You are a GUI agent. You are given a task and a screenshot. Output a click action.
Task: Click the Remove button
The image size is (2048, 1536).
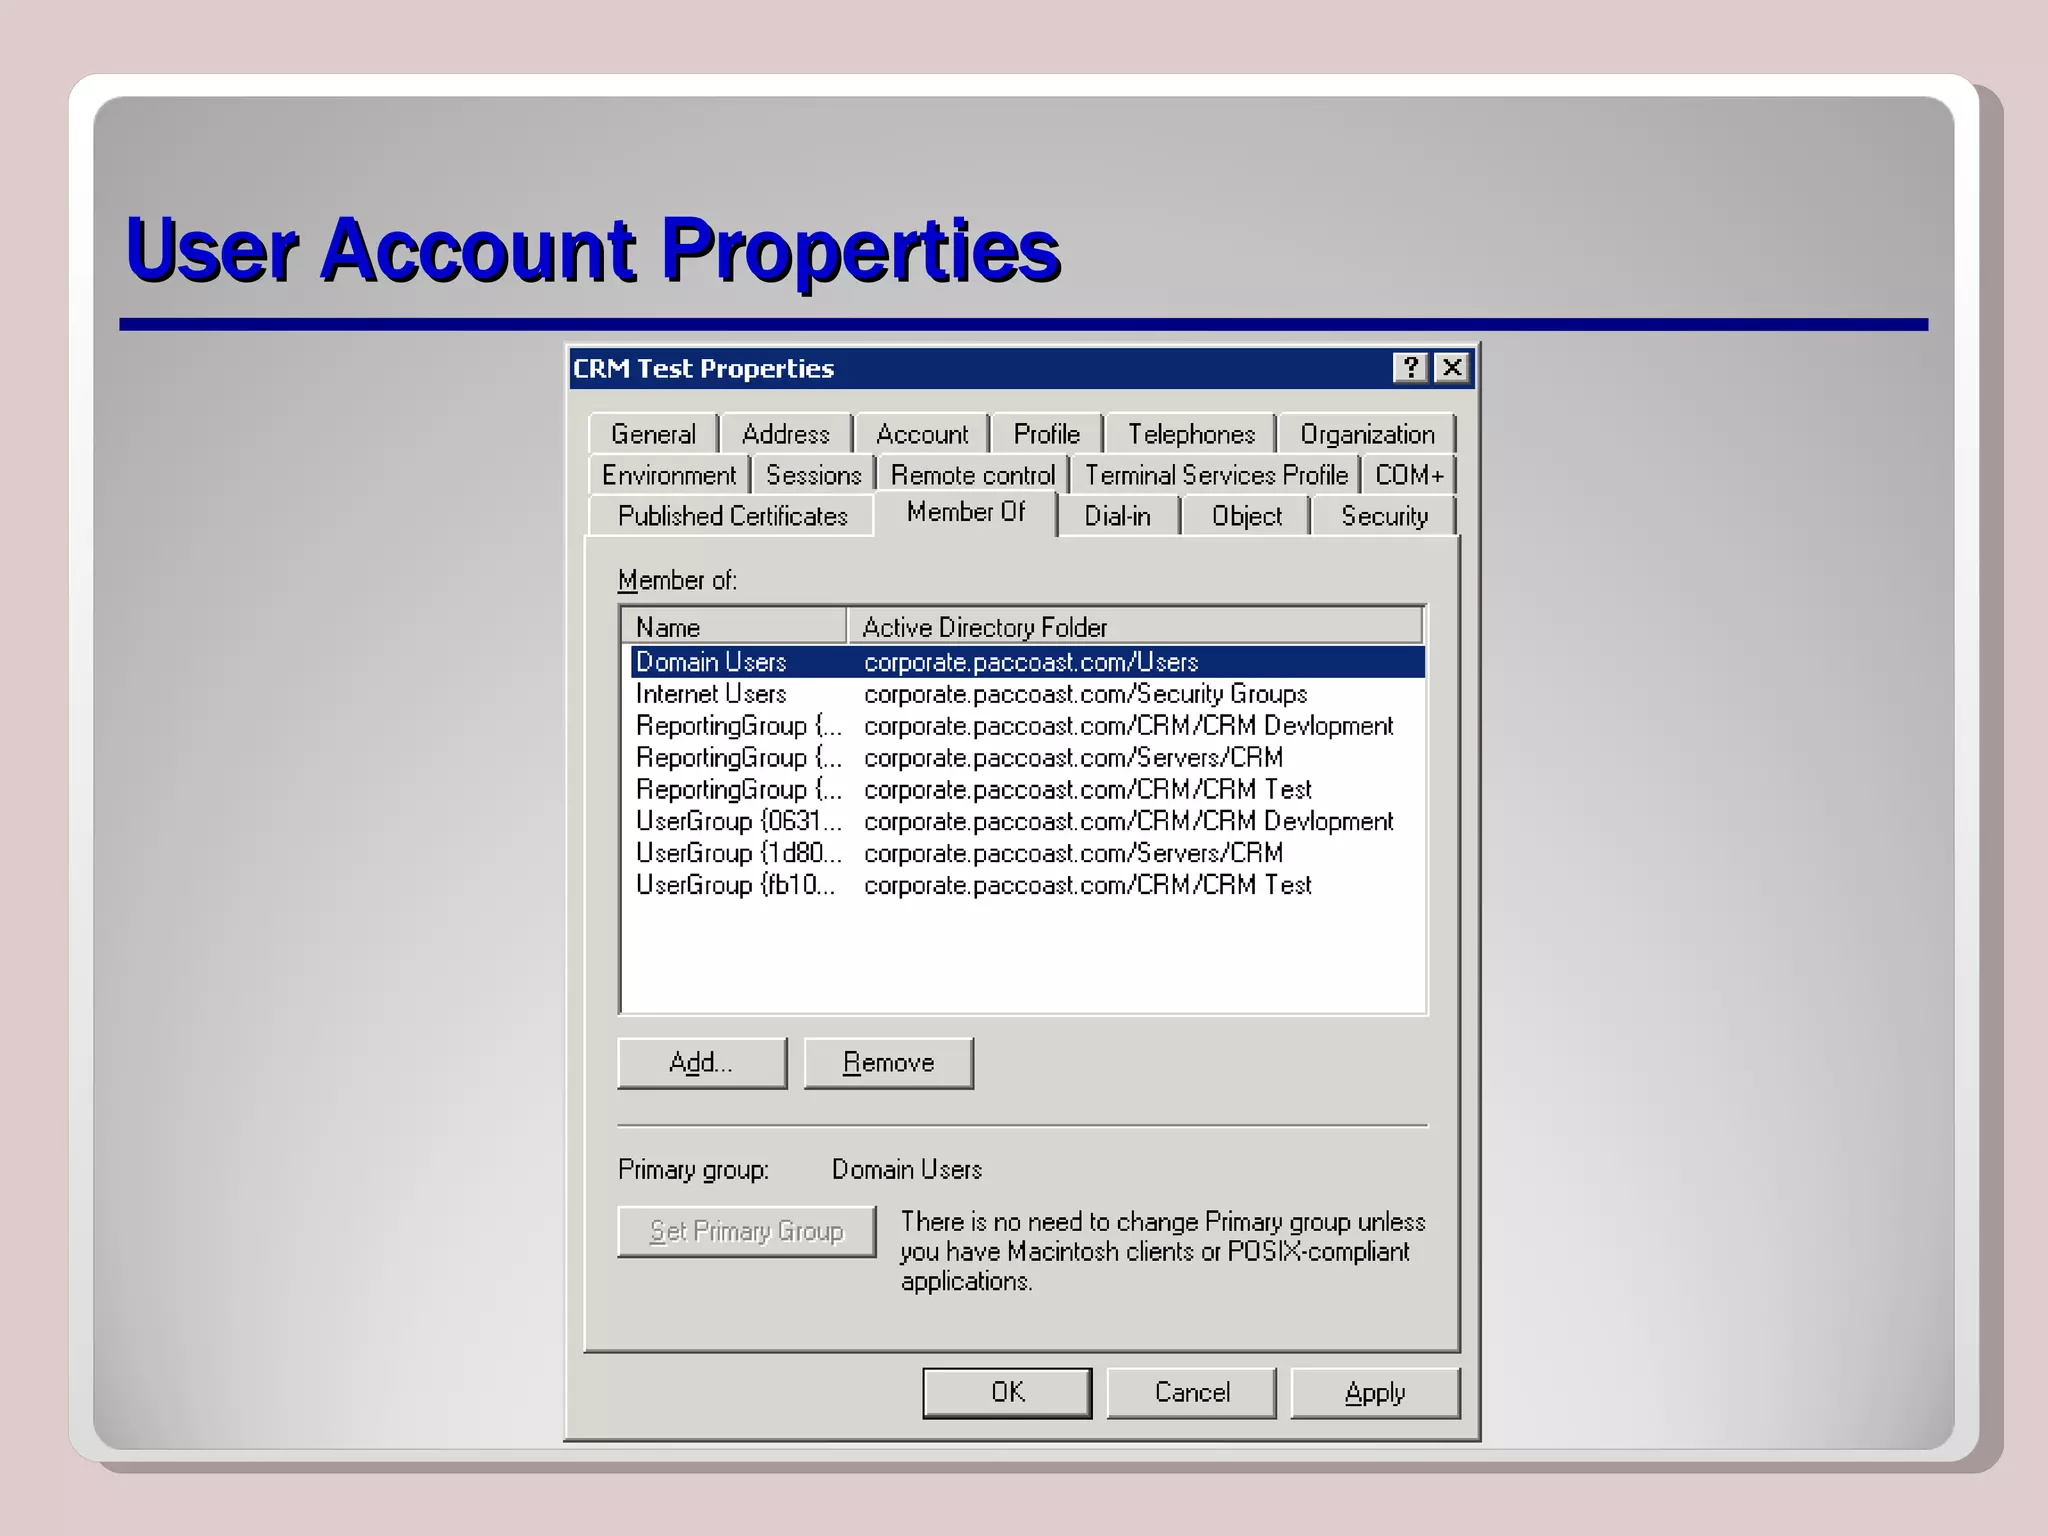888,1063
